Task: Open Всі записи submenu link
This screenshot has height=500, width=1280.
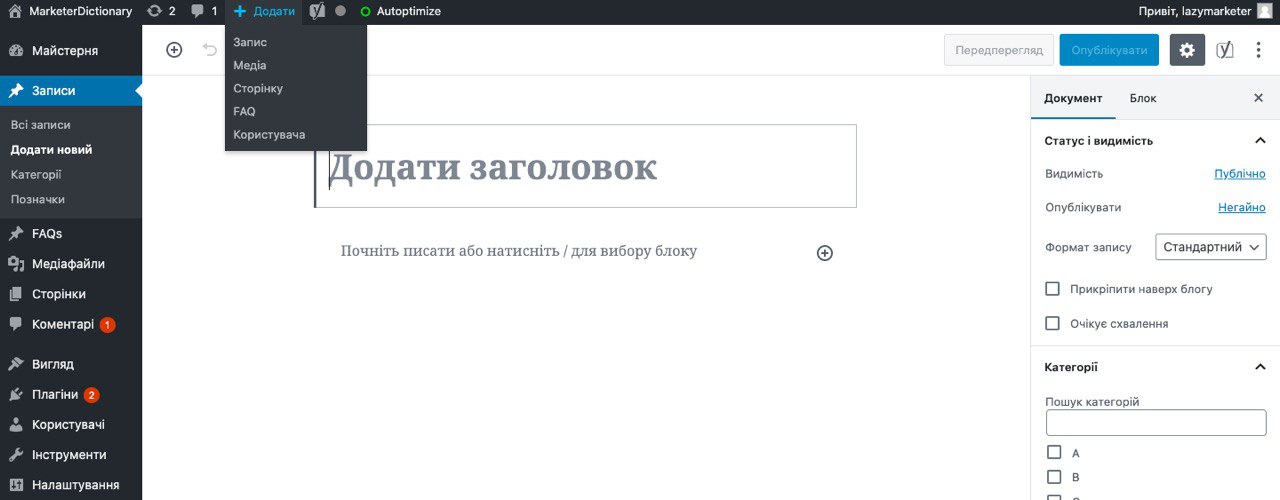Action: click(41, 125)
